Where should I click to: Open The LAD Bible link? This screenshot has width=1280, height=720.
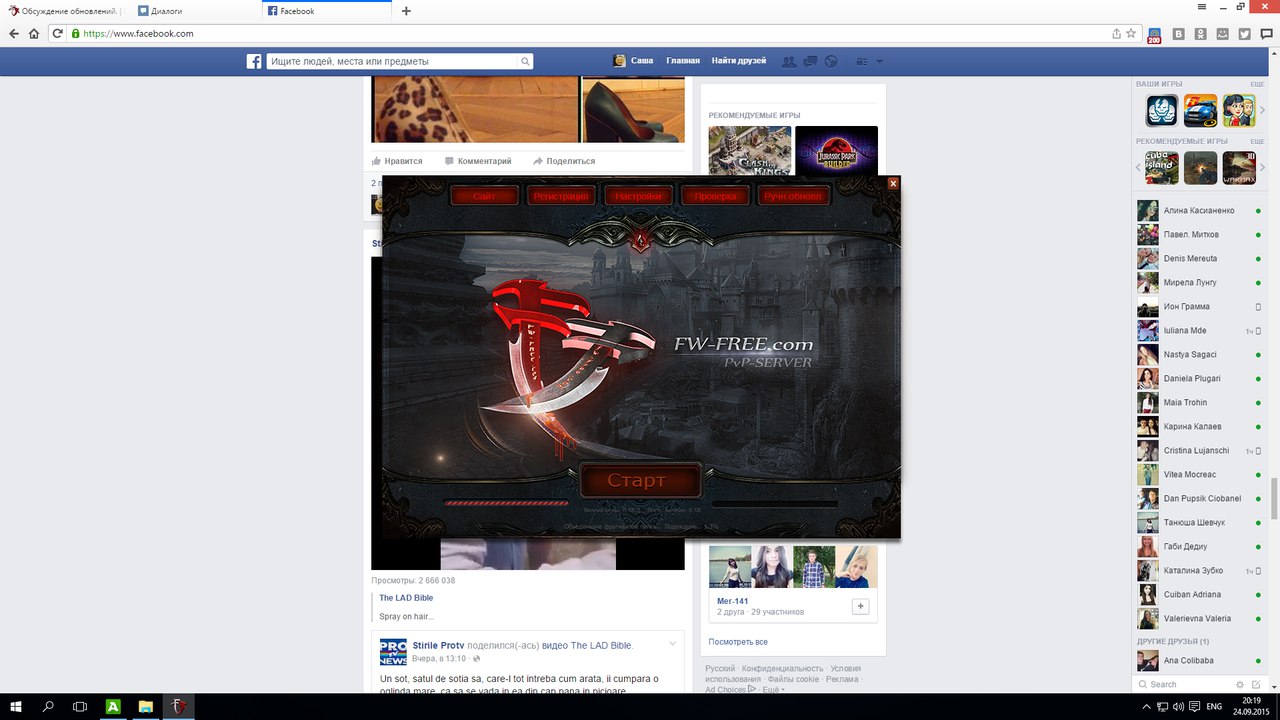[x=405, y=598]
